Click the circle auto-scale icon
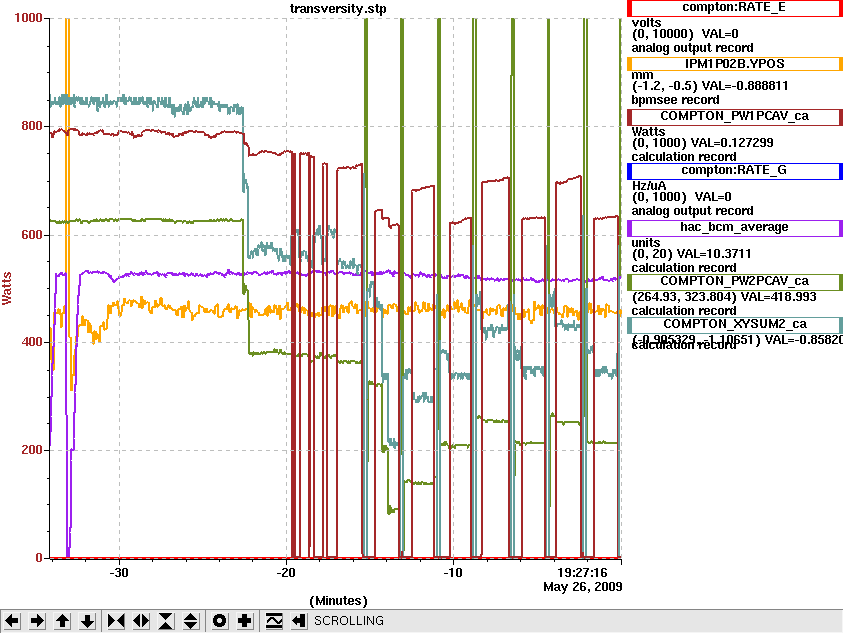Screen dimensions: 843x633 [219, 621]
